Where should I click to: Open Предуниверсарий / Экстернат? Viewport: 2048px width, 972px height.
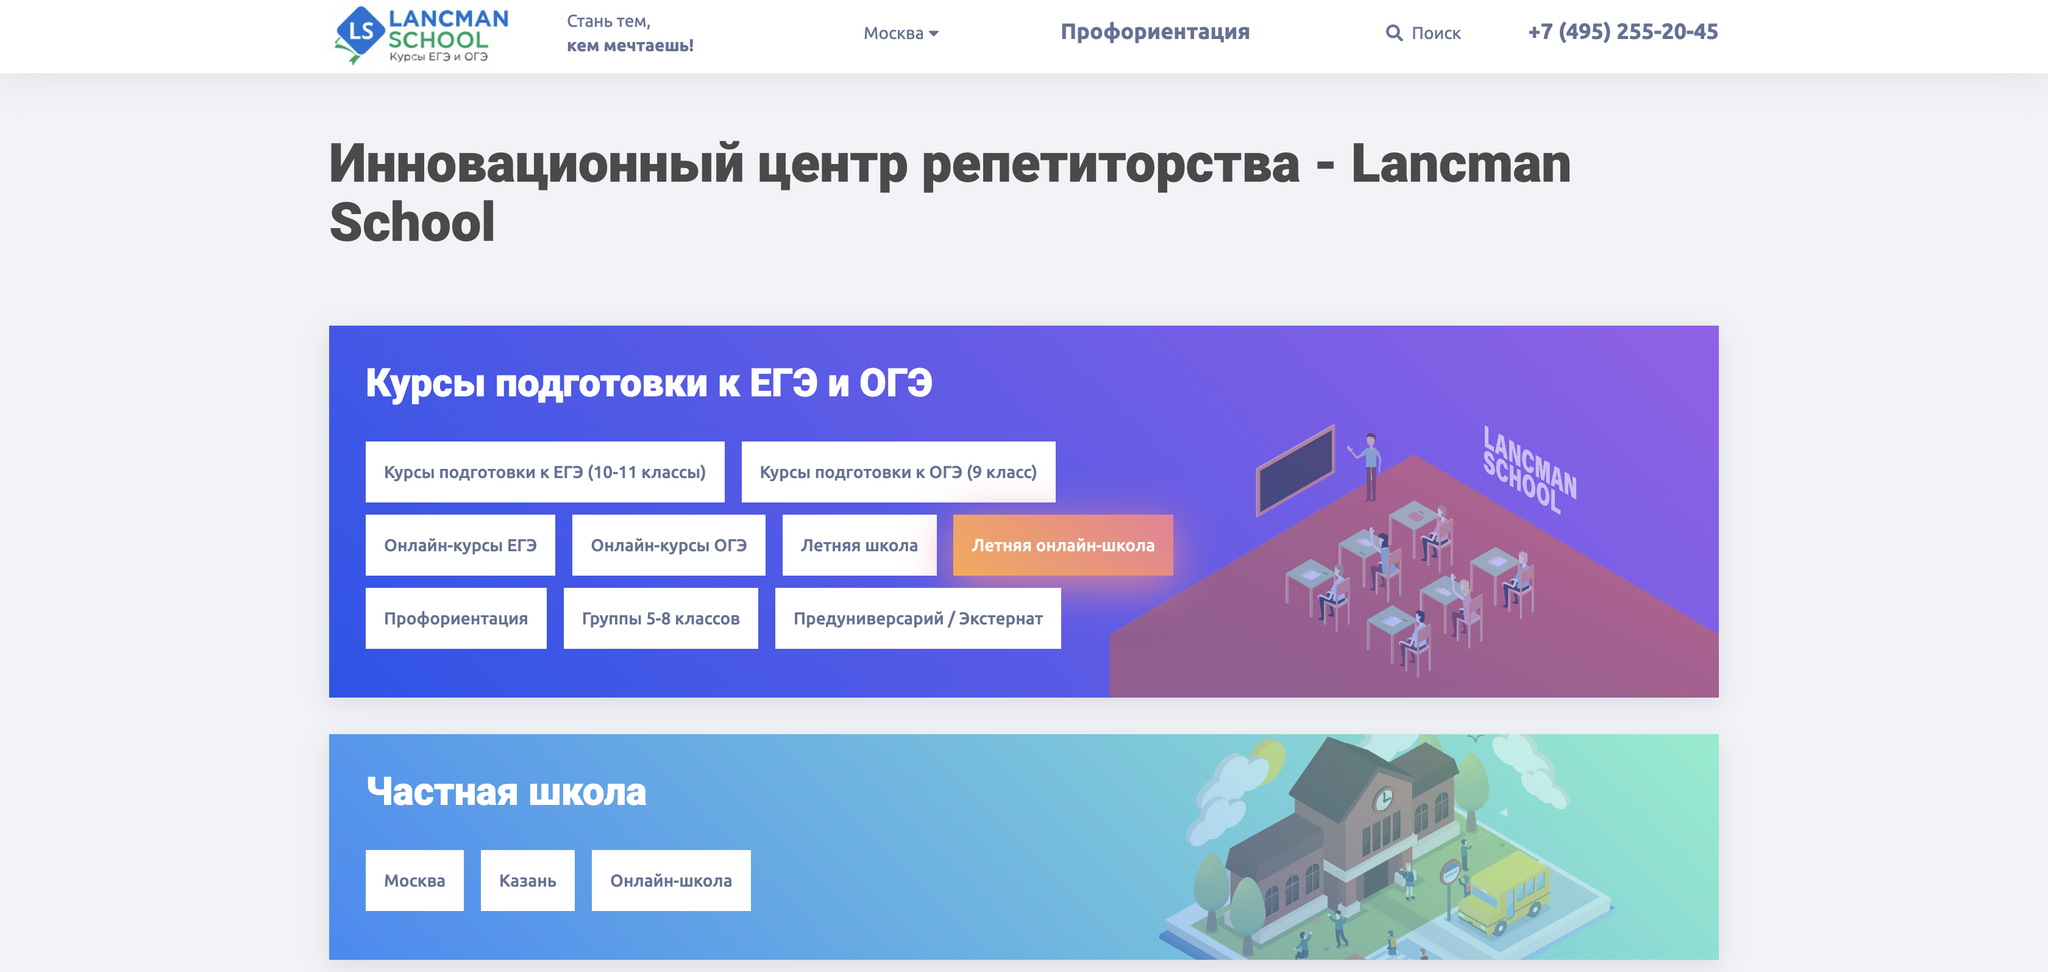point(918,618)
